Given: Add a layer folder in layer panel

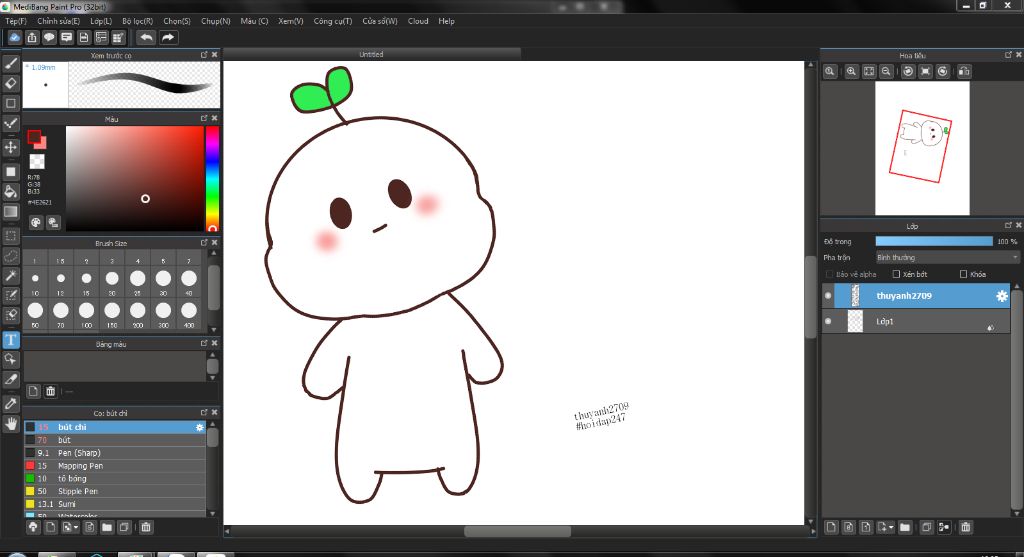Looking at the screenshot, I should coord(904,527).
